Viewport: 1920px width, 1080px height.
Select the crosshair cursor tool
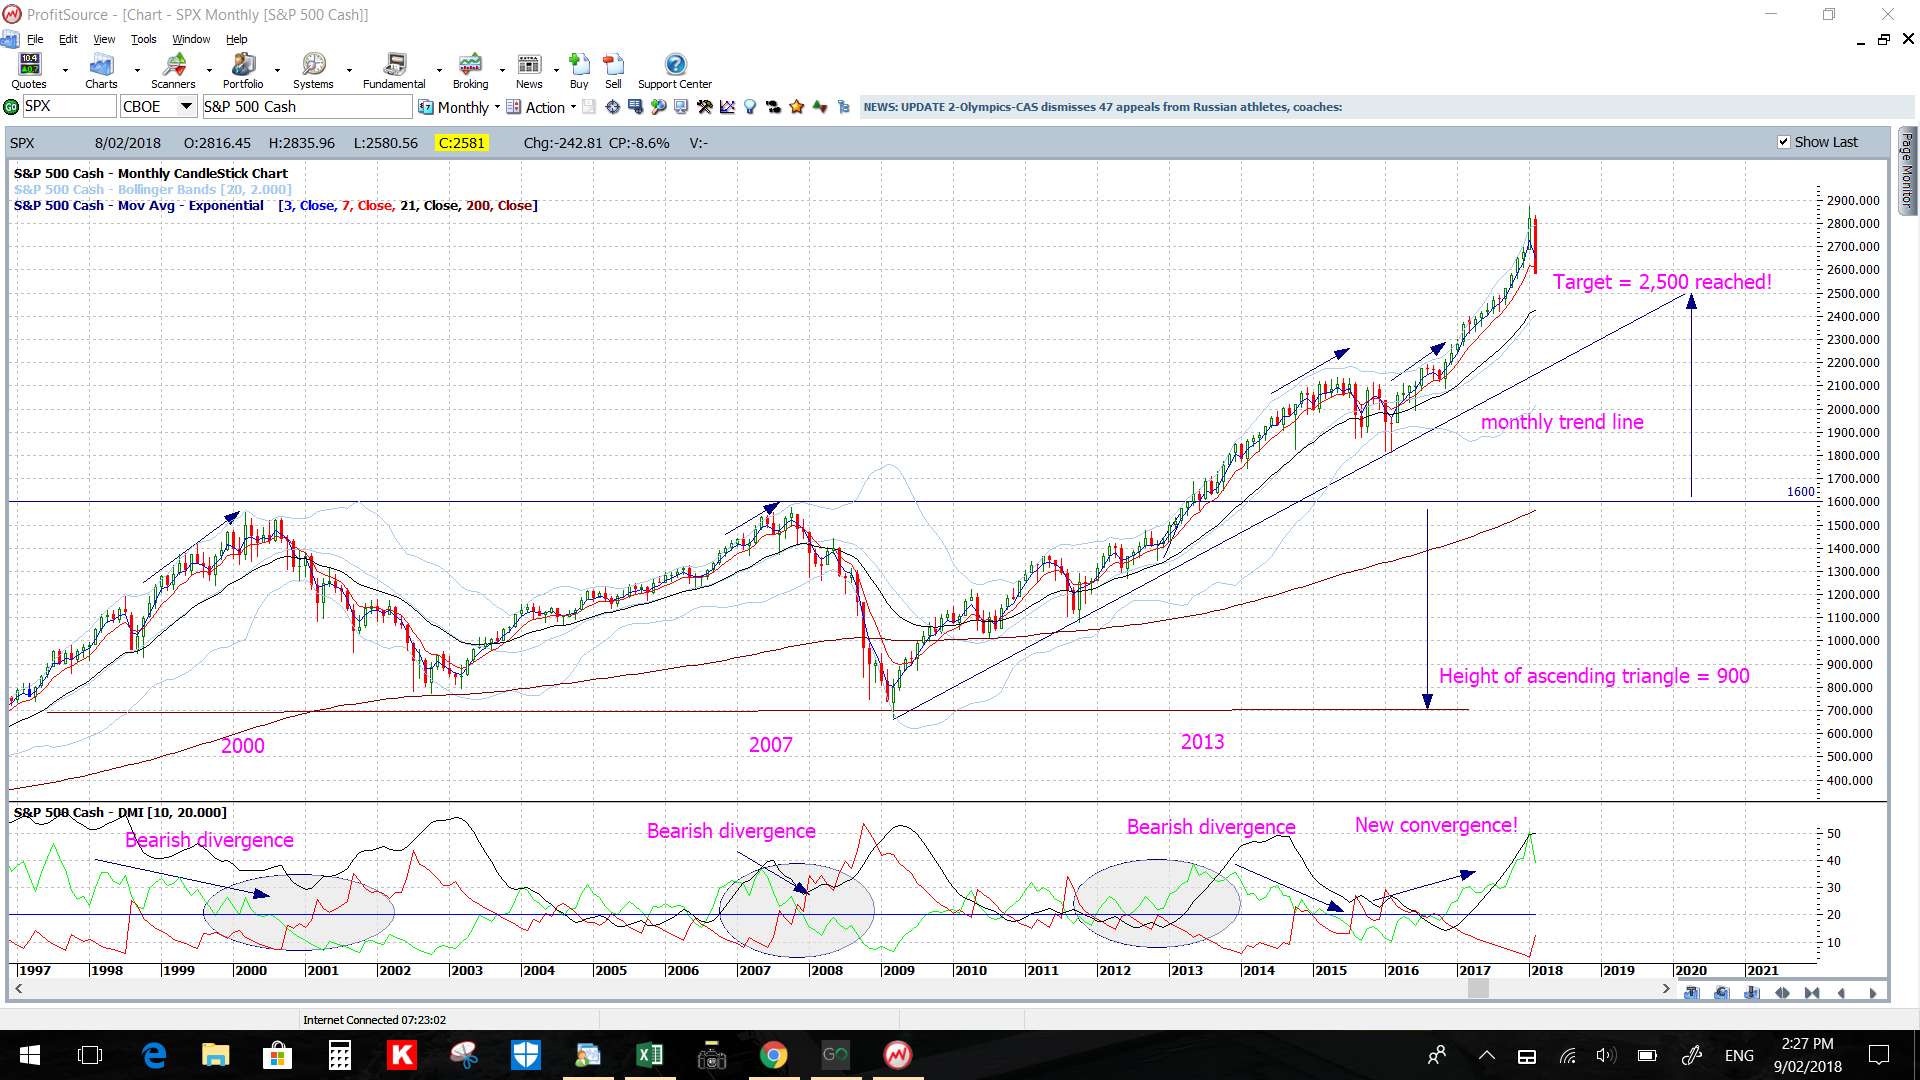(613, 107)
